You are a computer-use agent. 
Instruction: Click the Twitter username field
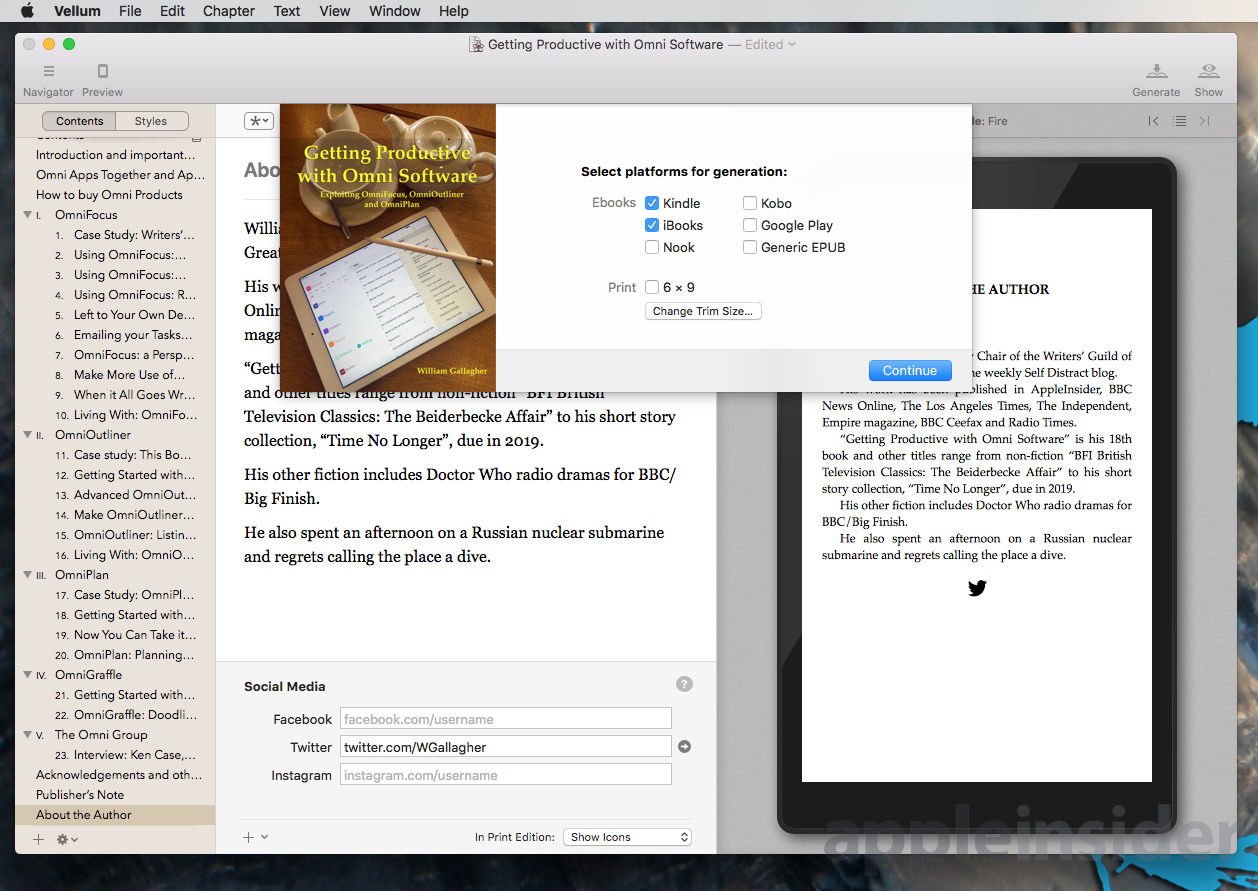[506, 746]
